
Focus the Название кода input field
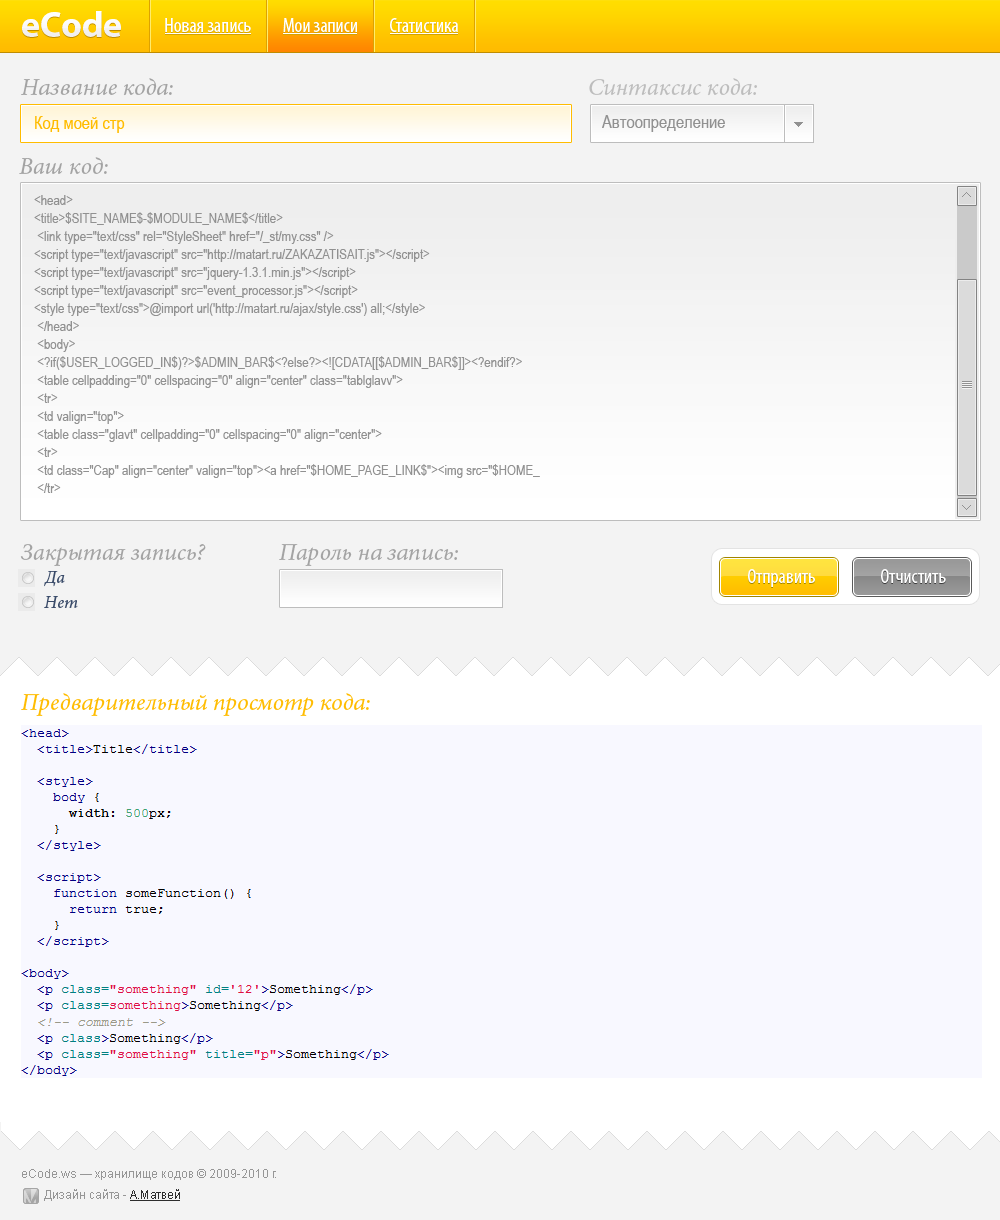[295, 124]
